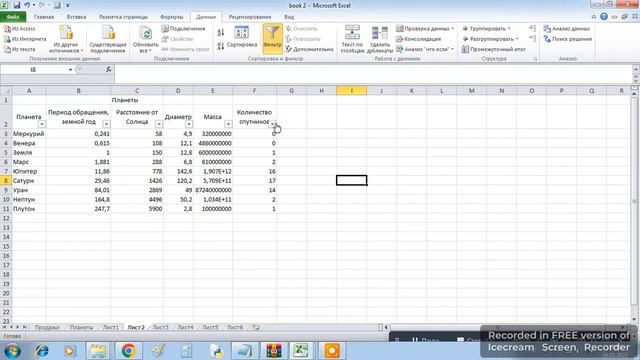This screenshot has height=360, width=640.
Task: Switch to the Вид ribbon tab
Action: 289,17
